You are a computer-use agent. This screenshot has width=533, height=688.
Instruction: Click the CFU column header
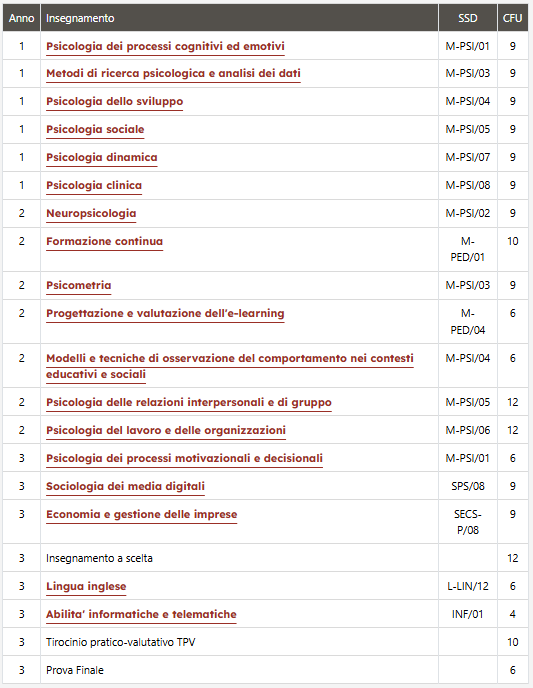point(512,18)
